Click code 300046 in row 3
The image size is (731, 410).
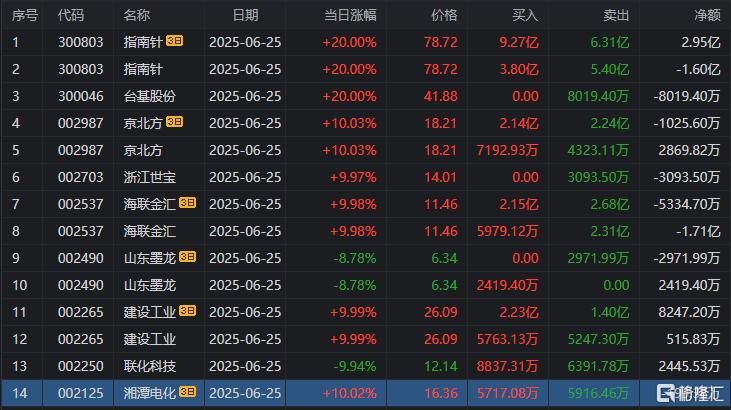pos(81,97)
